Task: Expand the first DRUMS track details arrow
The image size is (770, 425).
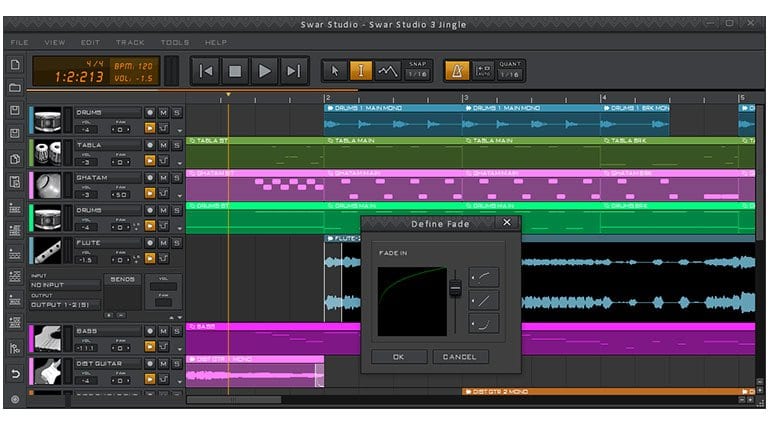Action: [x=179, y=131]
